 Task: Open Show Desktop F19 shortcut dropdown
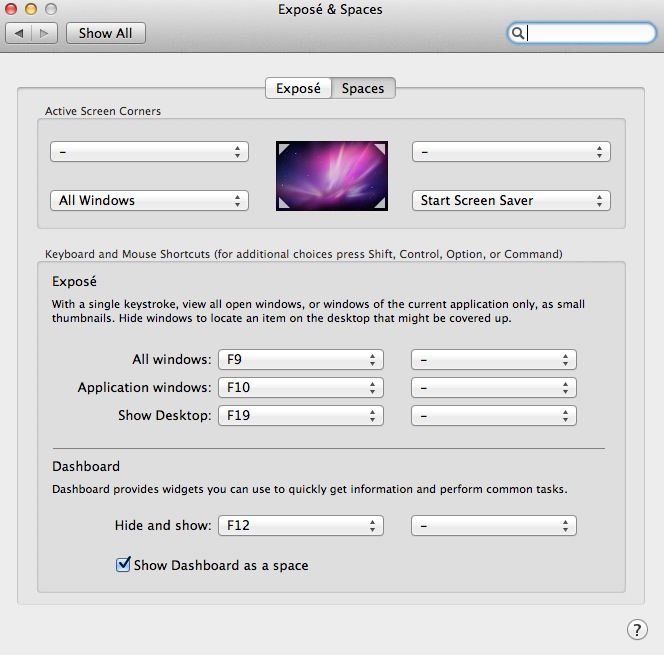(301, 415)
